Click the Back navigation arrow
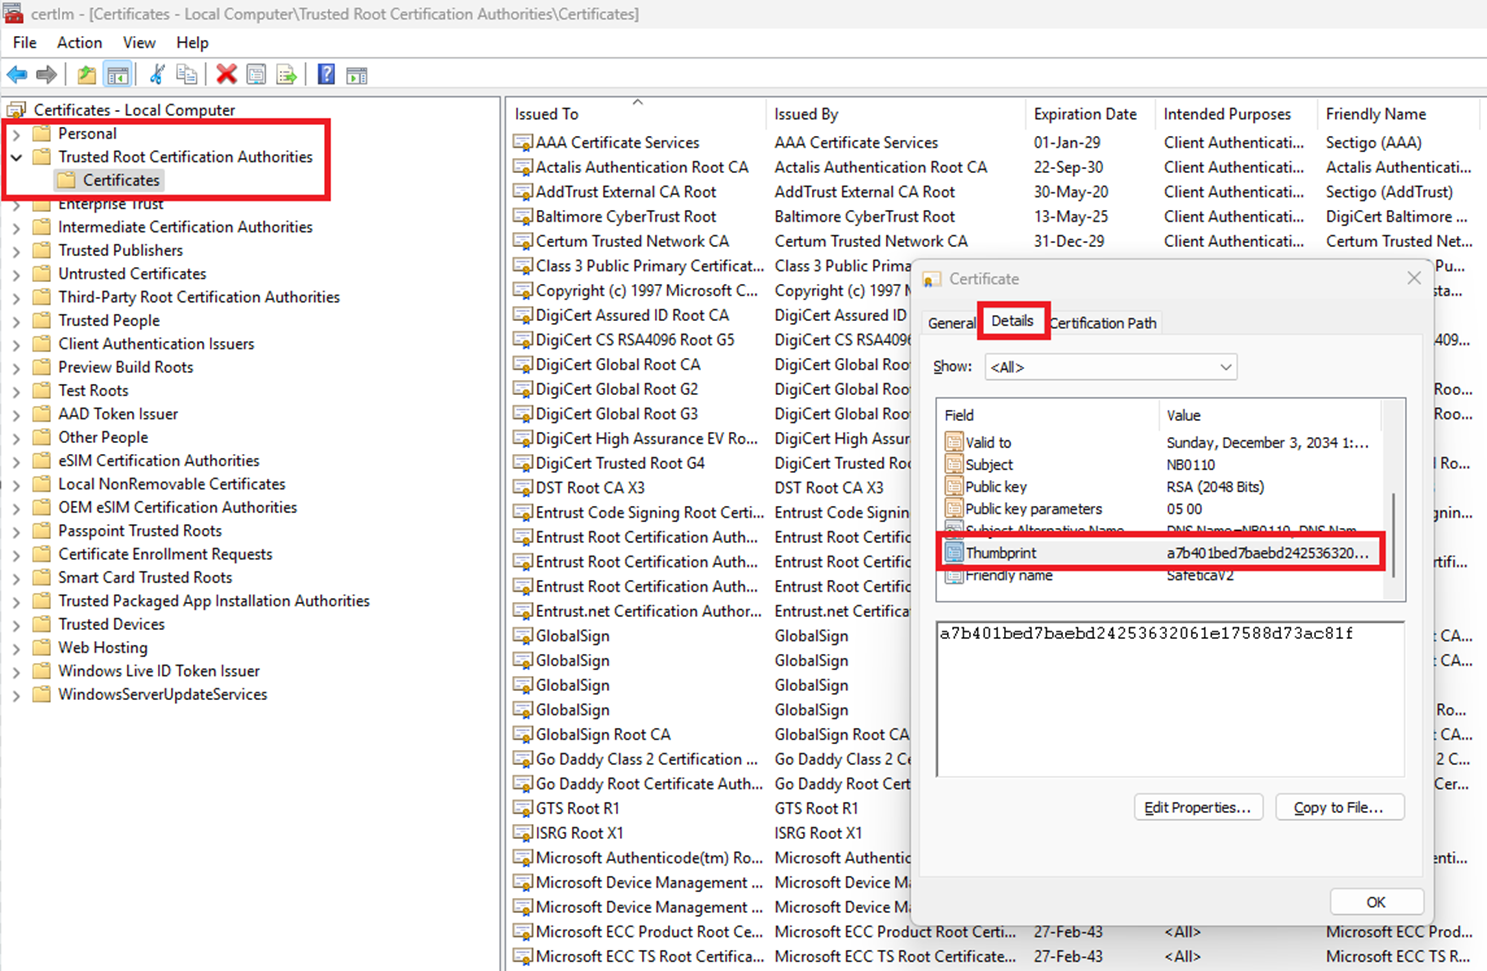The width and height of the screenshot is (1487, 971). [x=16, y=74]
